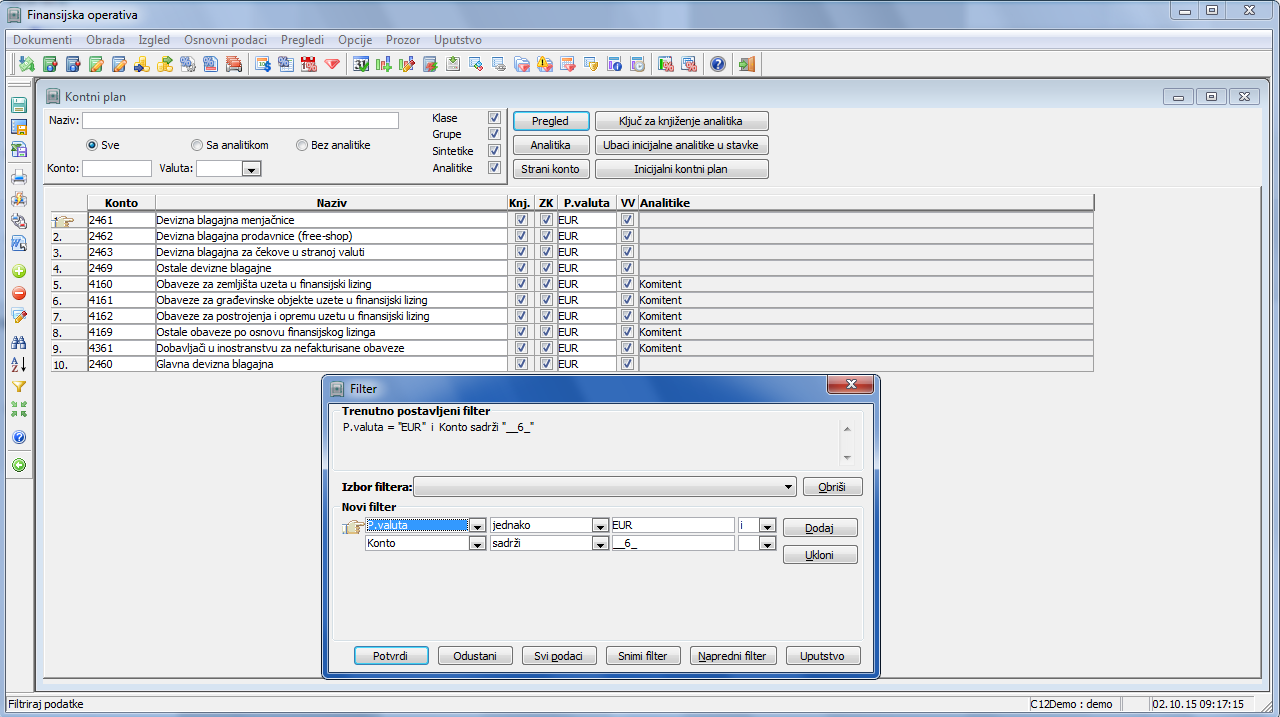Viewport: 1280px width, 717px height.
Task: Open the Valuta dropdown
Action: point(251,170)
